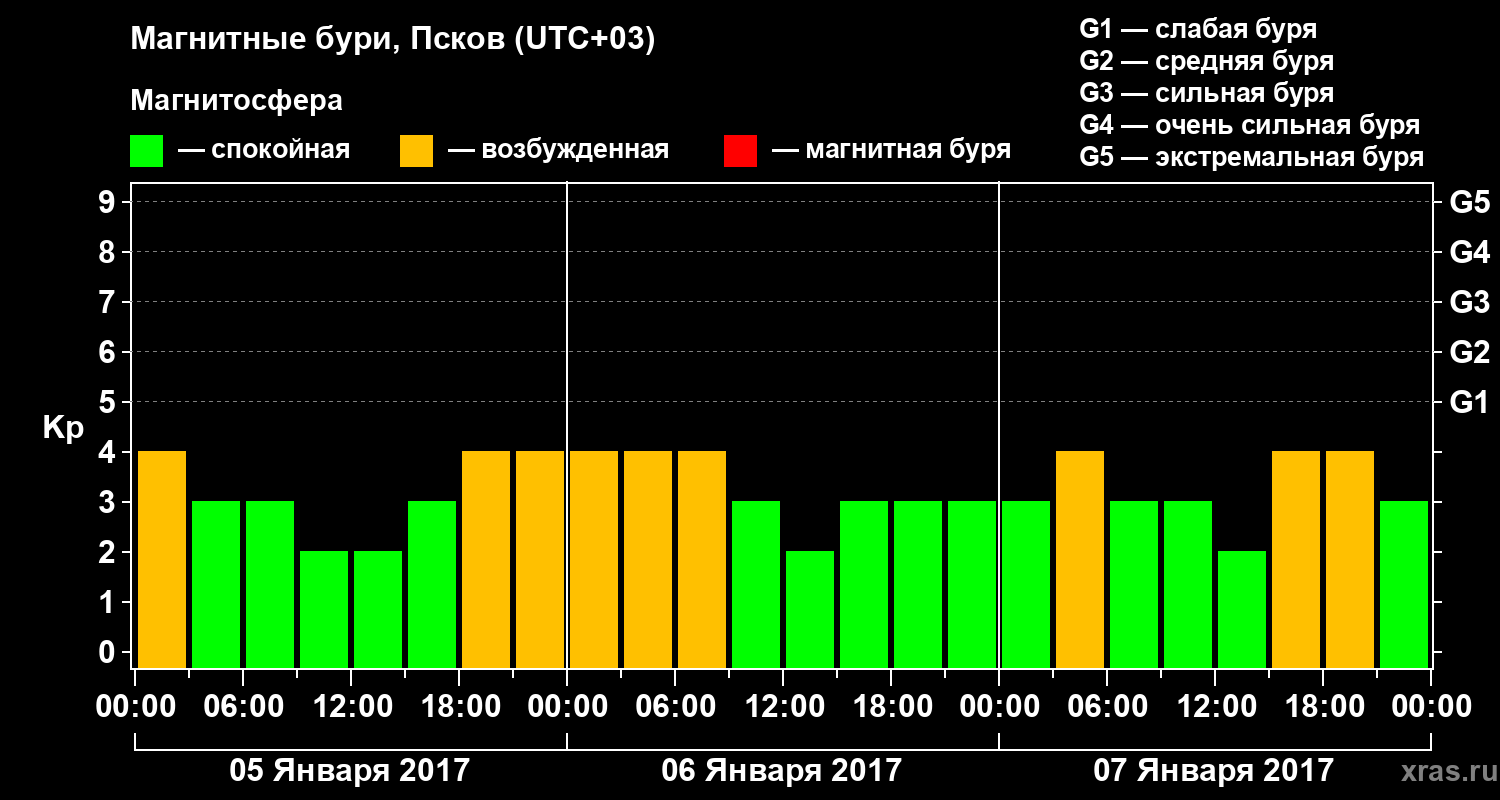Image resolution: width=1500 pixels, height=800 pixels.
Task: Click the G3 right-axis label
Action: coord(1470,303)
